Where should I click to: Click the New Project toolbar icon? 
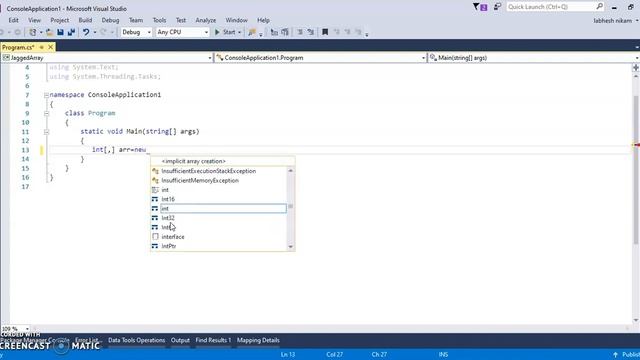[x=33, y=32]
